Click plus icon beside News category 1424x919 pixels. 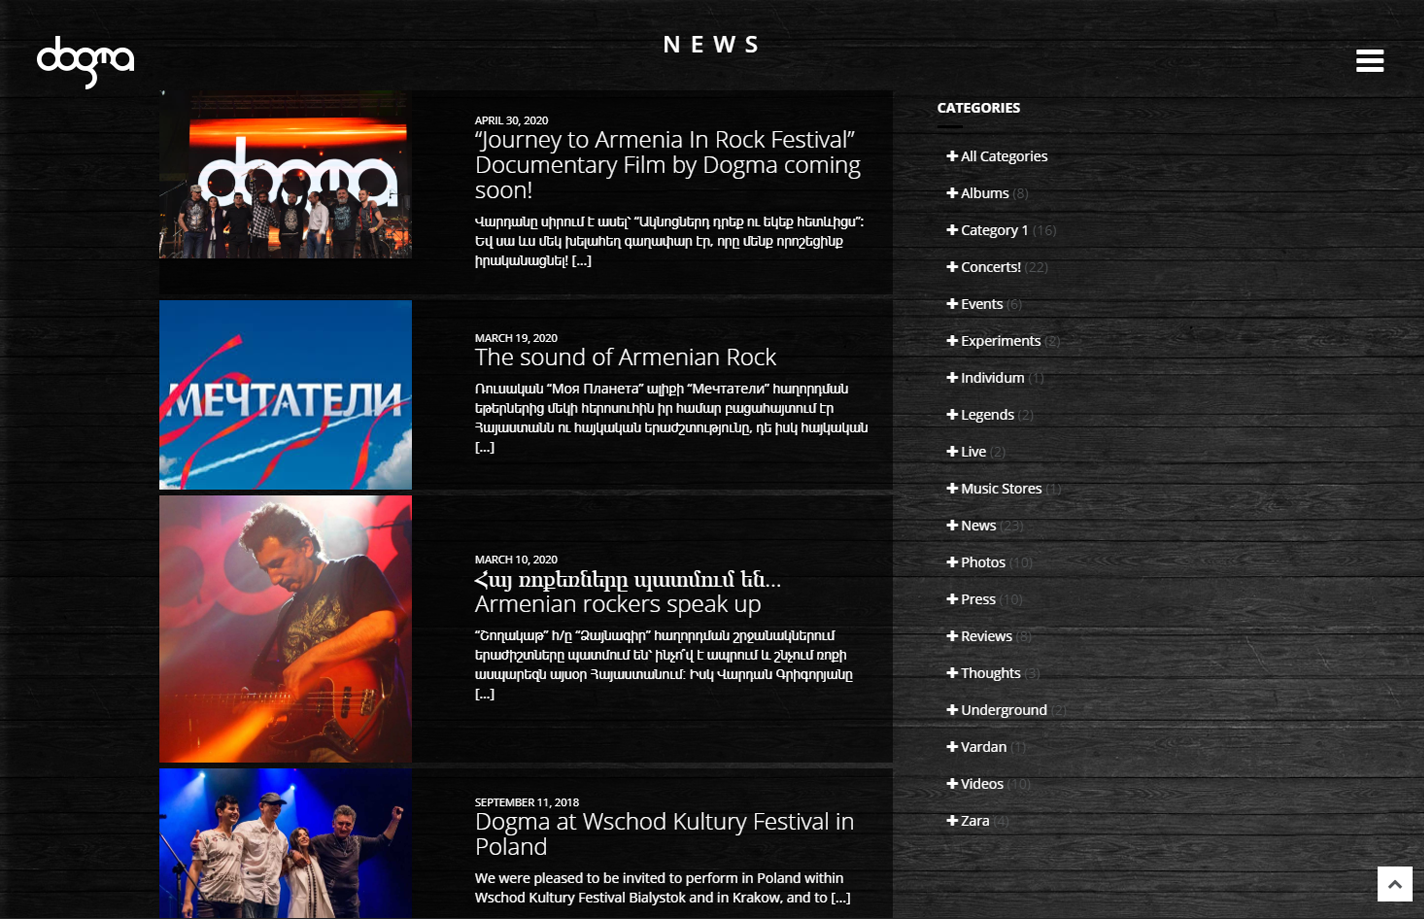[x=952, y=526]
